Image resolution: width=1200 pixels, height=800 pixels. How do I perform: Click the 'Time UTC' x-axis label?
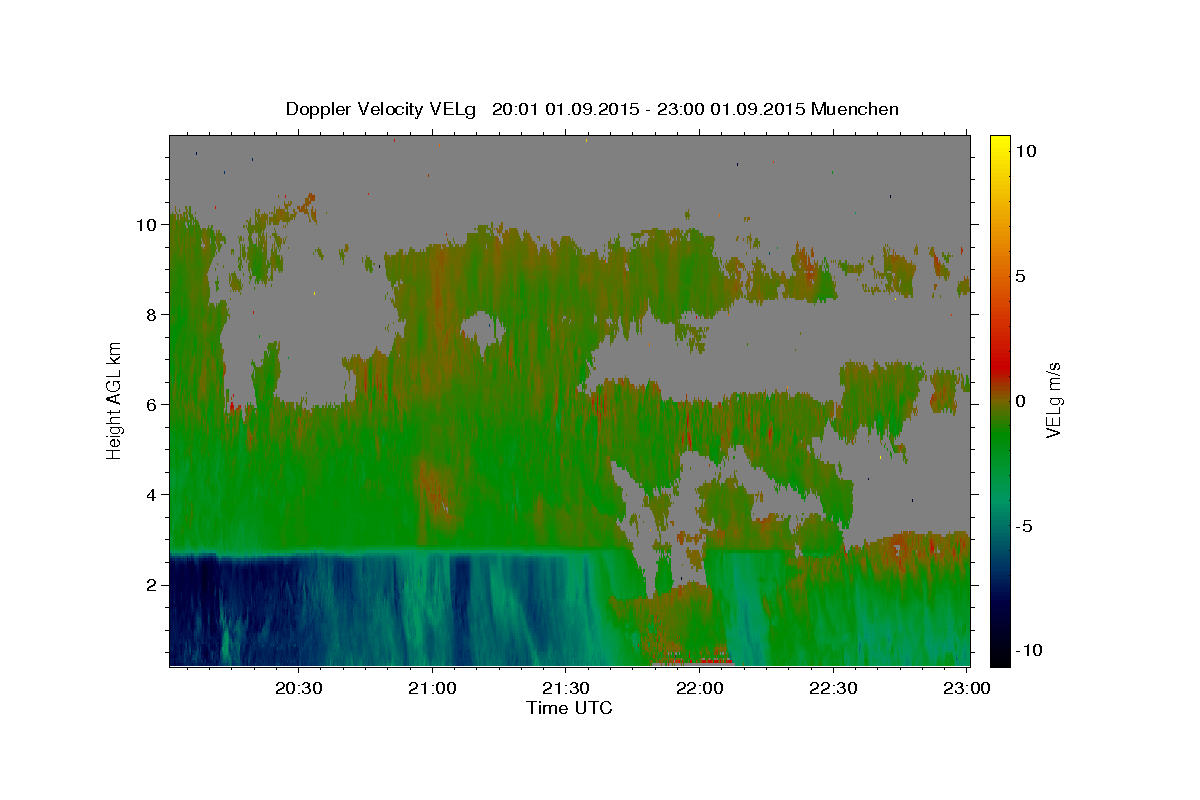coord(569,708)
